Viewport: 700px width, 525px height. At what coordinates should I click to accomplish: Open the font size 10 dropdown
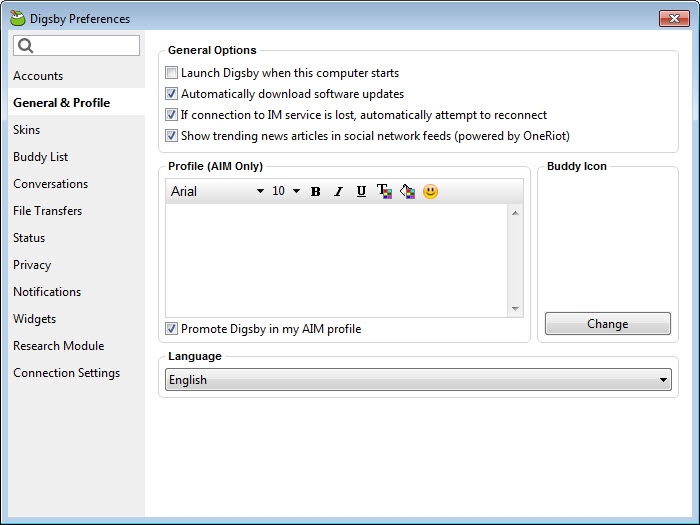point(286,192)
